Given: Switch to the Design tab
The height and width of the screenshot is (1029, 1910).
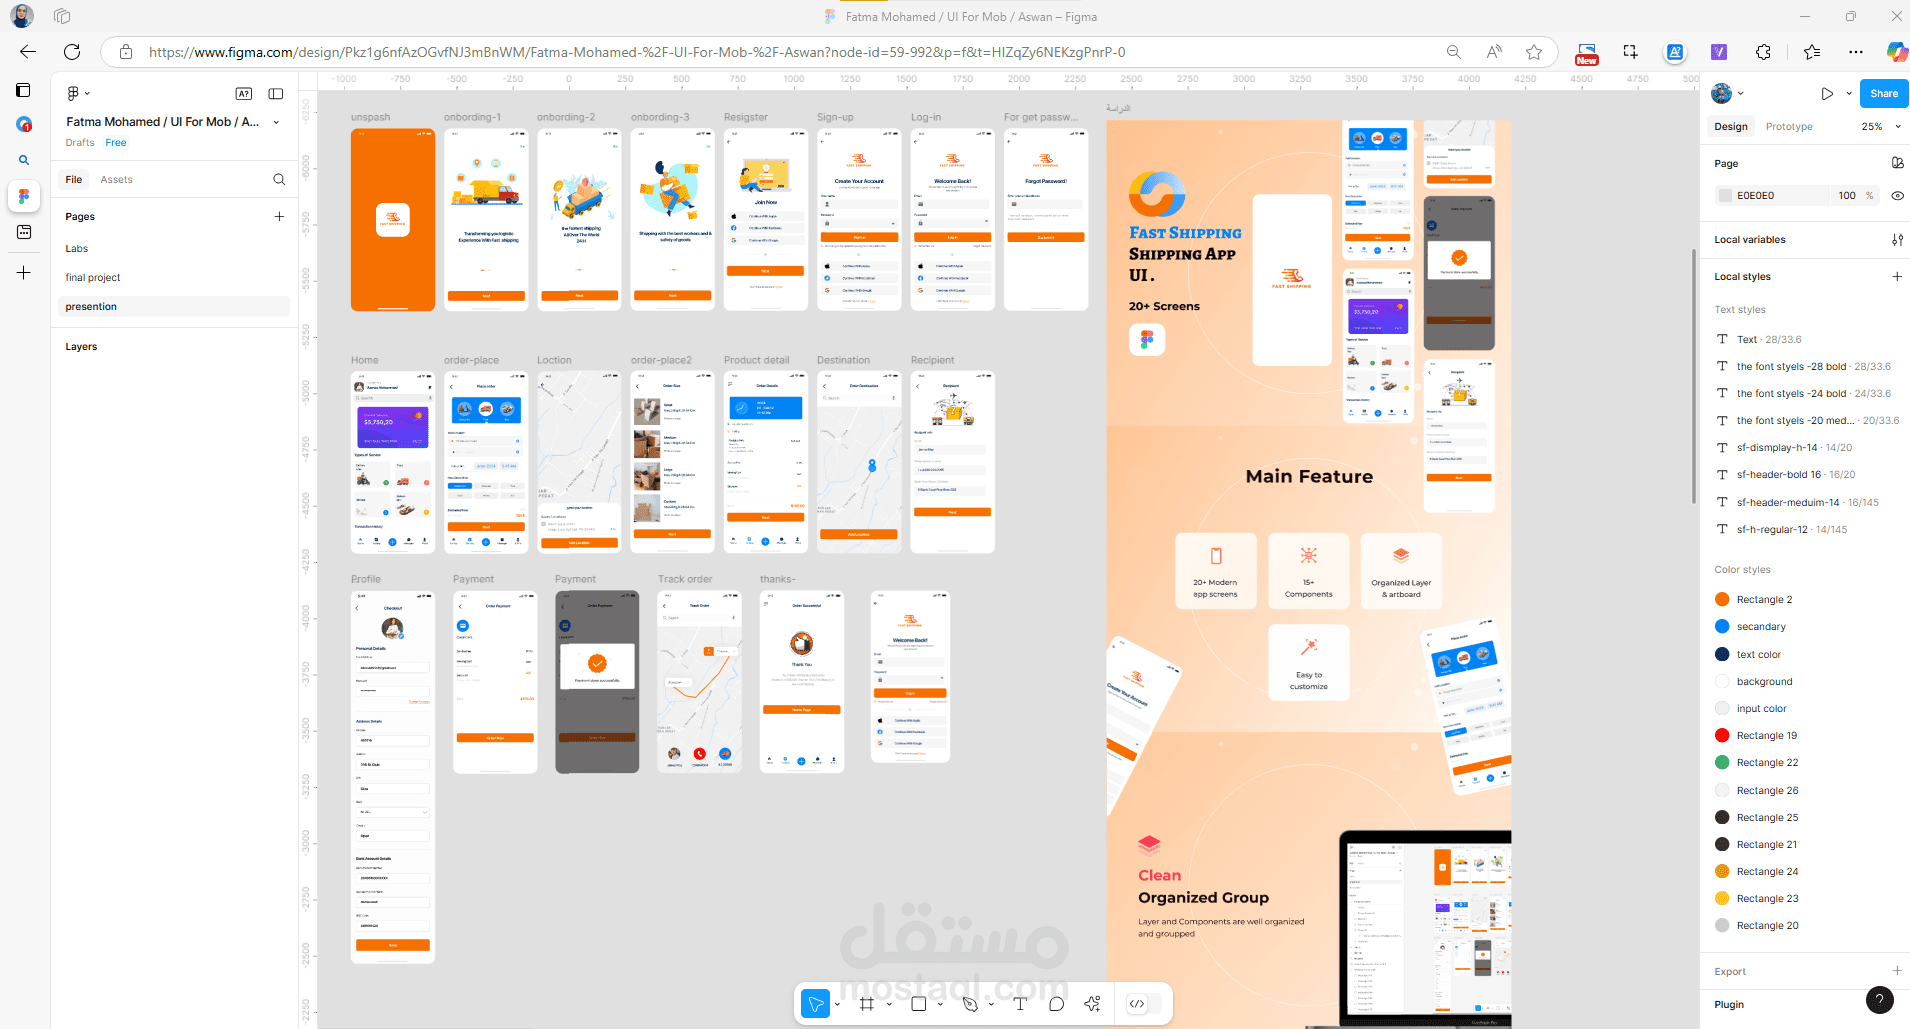Looking at the screenshot, I should click(1731, 127).
